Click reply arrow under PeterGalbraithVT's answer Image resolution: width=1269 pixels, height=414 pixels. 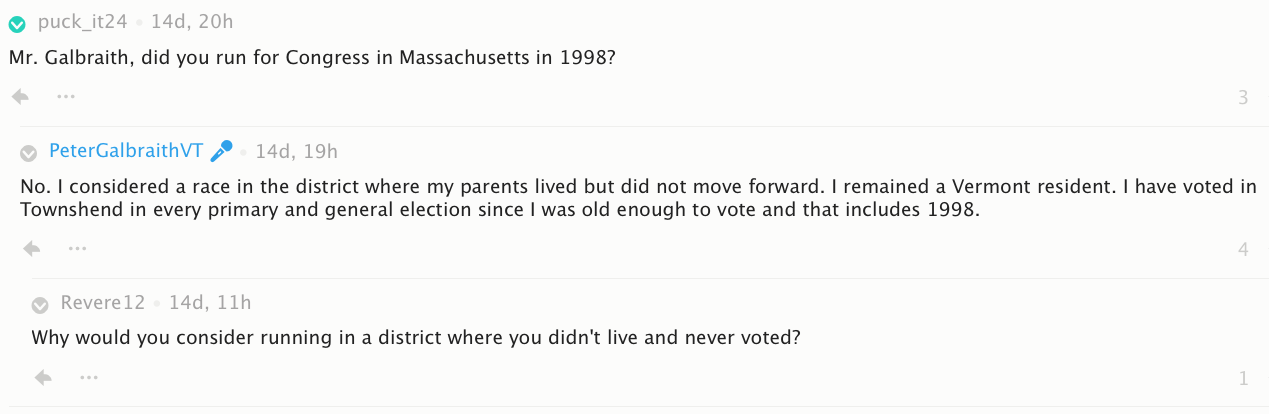(x=31, y=248)
